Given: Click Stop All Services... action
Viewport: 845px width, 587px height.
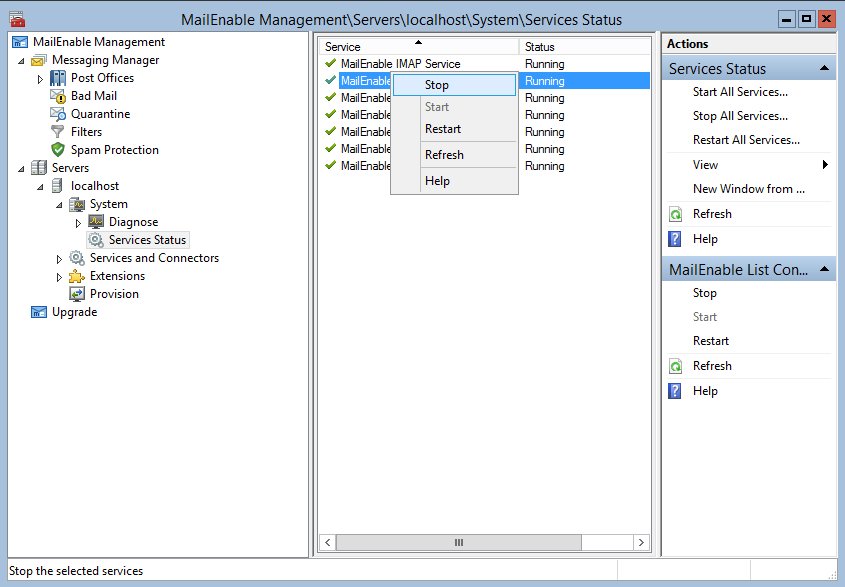Looking at the screenshot, I should click(x=740, y=116).
